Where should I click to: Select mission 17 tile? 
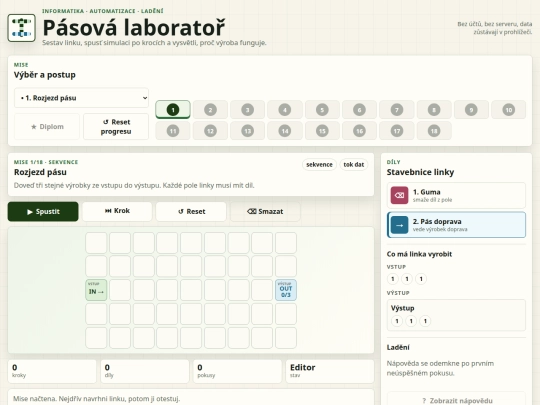397,131
